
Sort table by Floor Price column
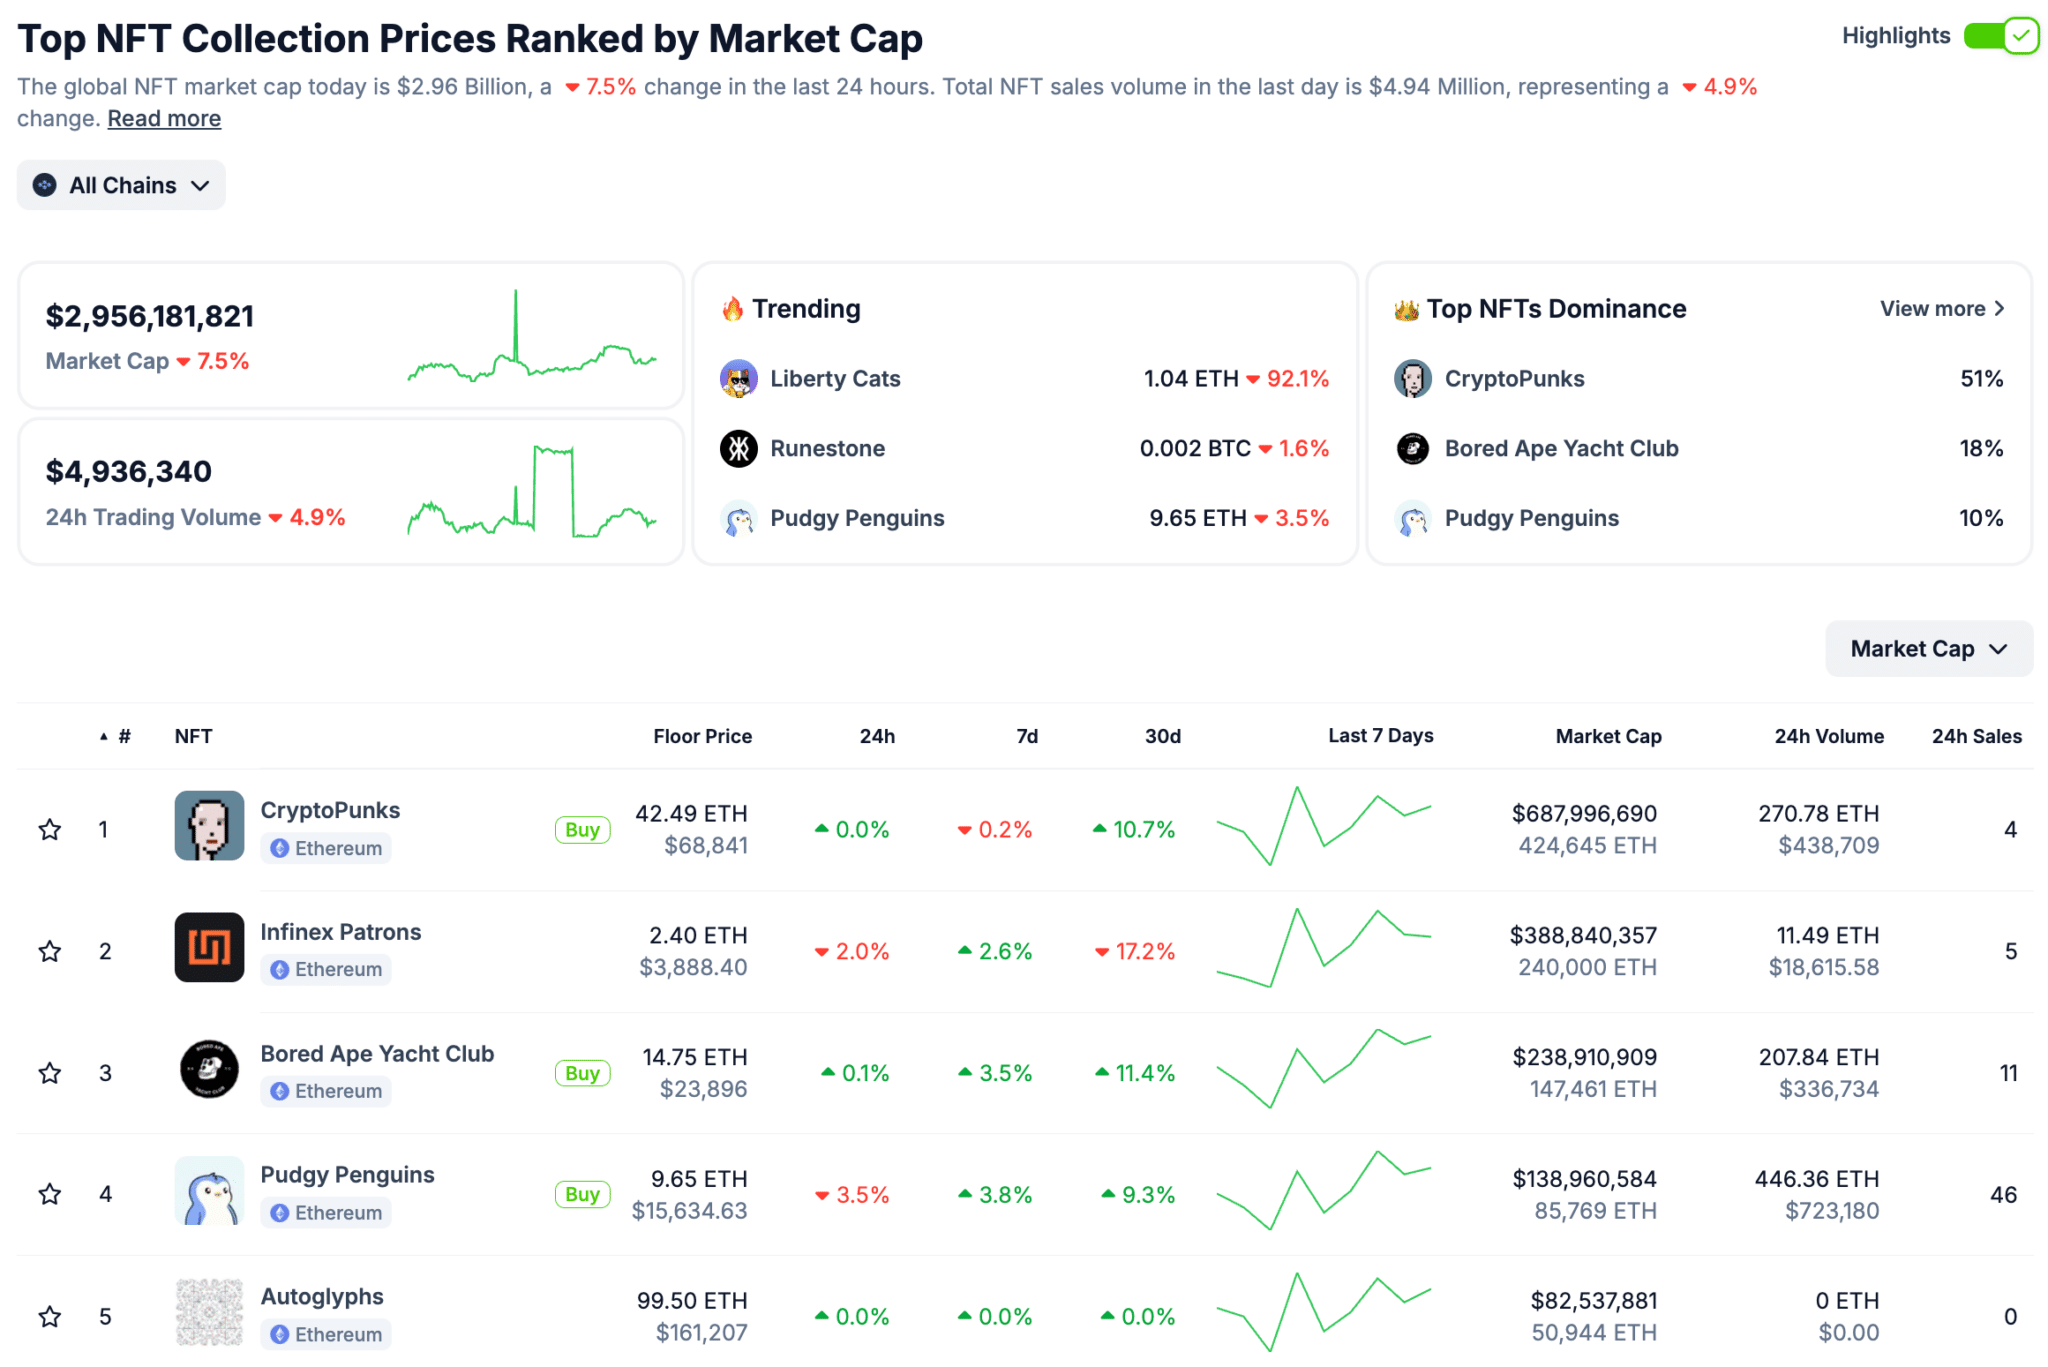tap(702, 737)
